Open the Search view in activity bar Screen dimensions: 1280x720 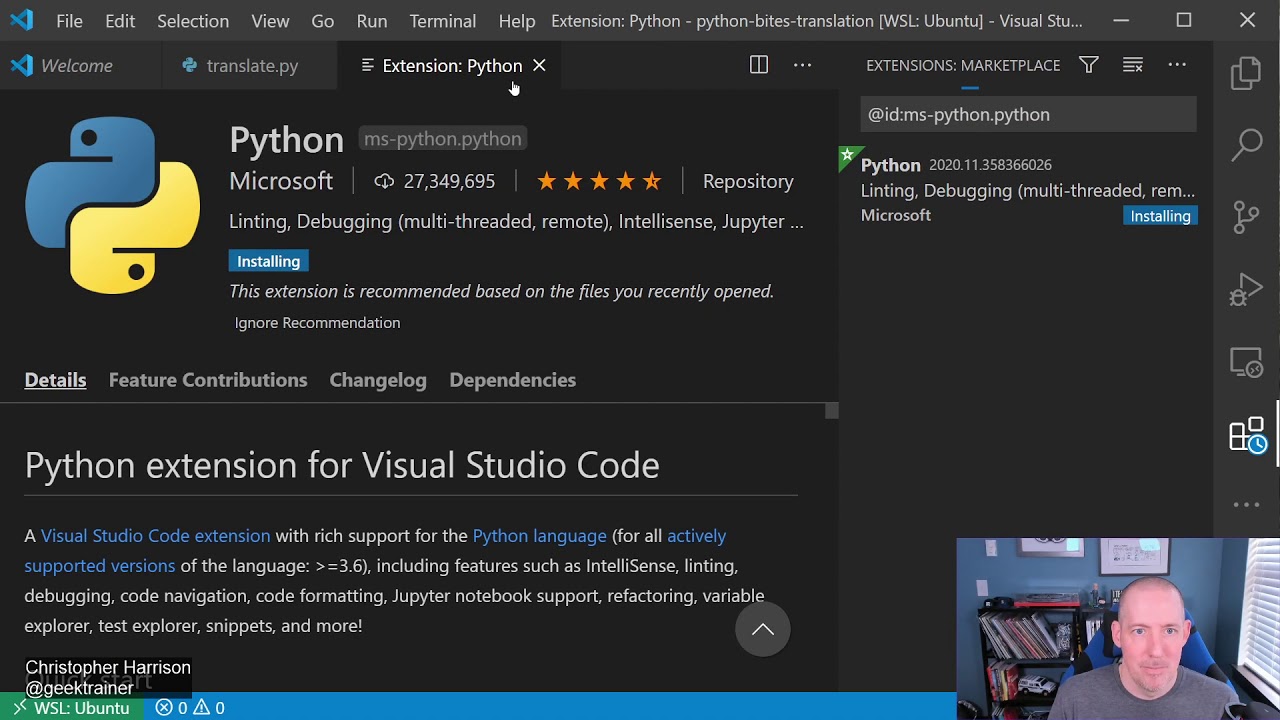(x=1246, y=145)
